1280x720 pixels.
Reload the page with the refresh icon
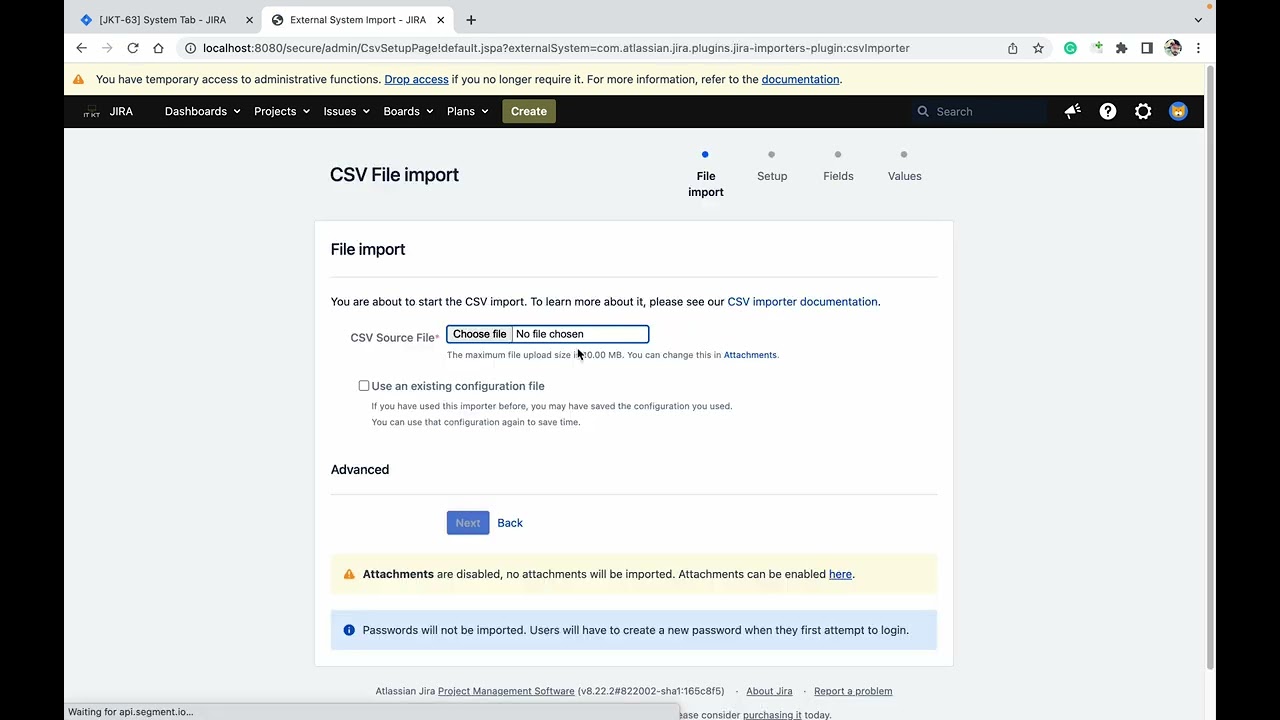(x=133, y=48)
